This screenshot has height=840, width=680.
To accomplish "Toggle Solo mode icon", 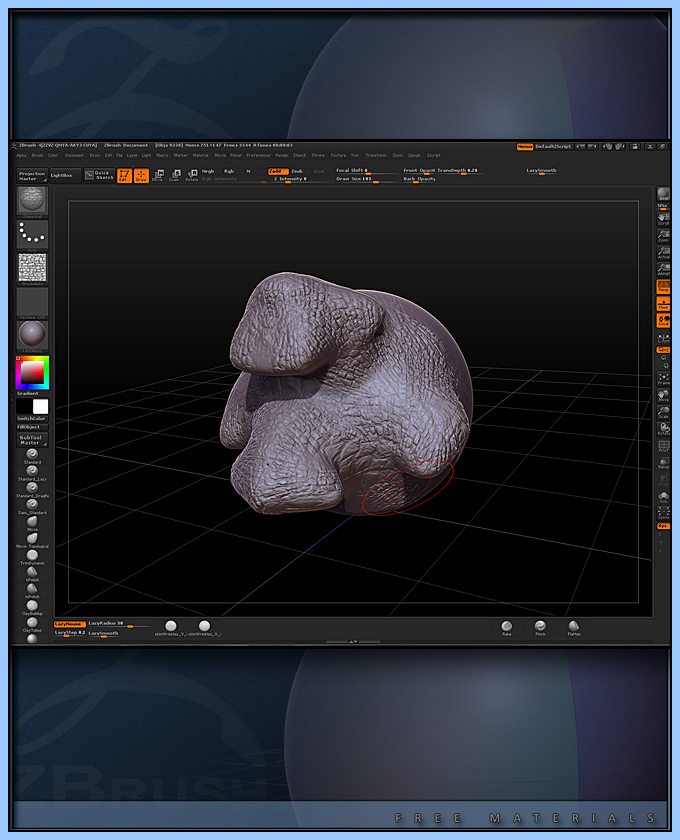I will (663, 496).
